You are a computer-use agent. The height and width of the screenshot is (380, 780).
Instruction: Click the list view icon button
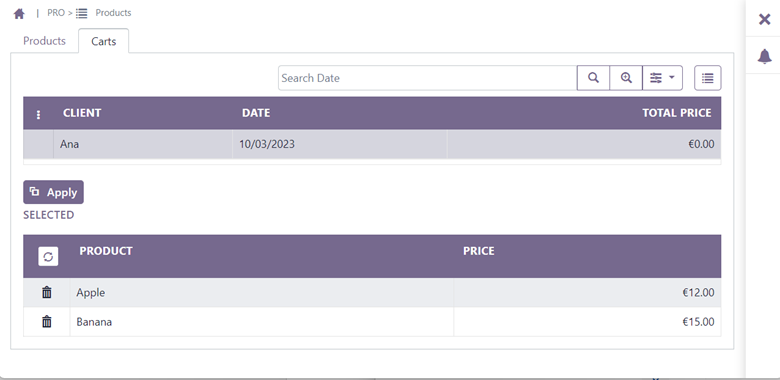pyautogui.click(x=707, y=78)
